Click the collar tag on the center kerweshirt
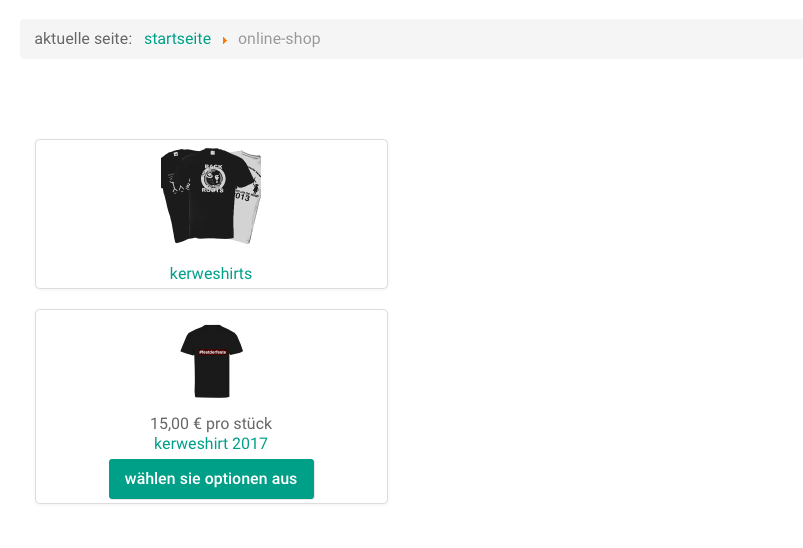 click(x=212, y=153)
